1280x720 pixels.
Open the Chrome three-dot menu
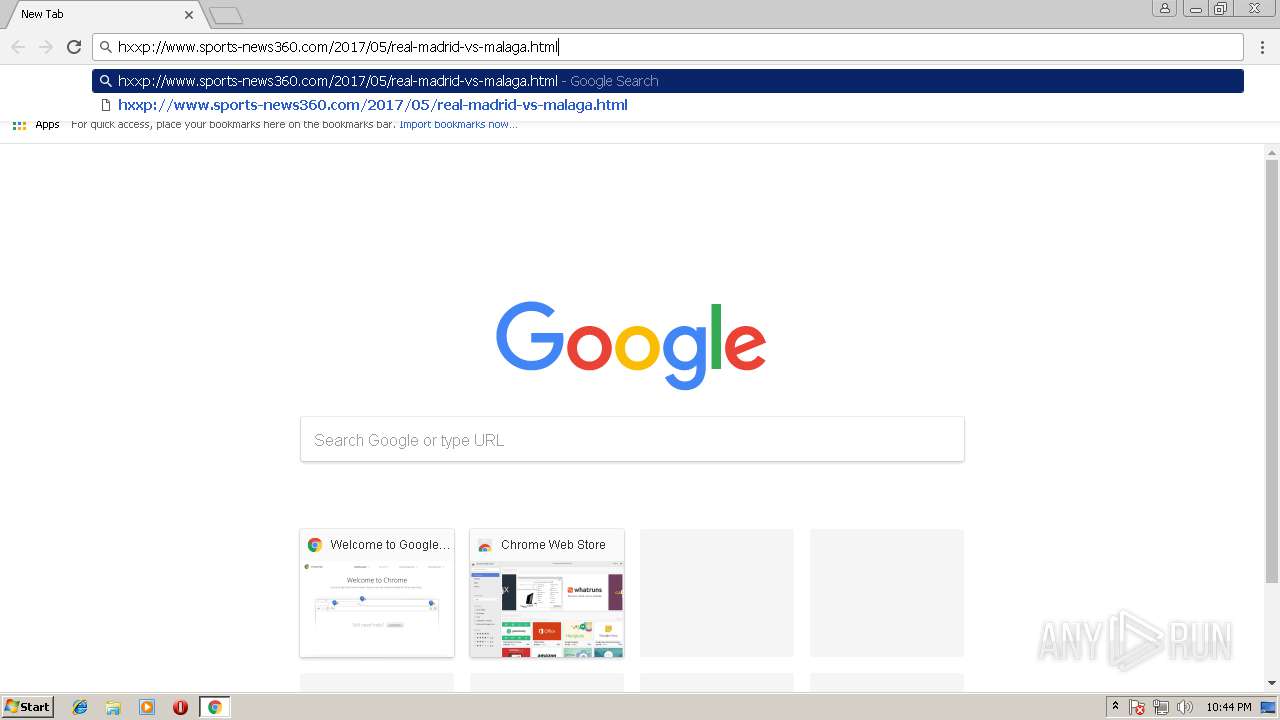click(x=1263, y=47)
